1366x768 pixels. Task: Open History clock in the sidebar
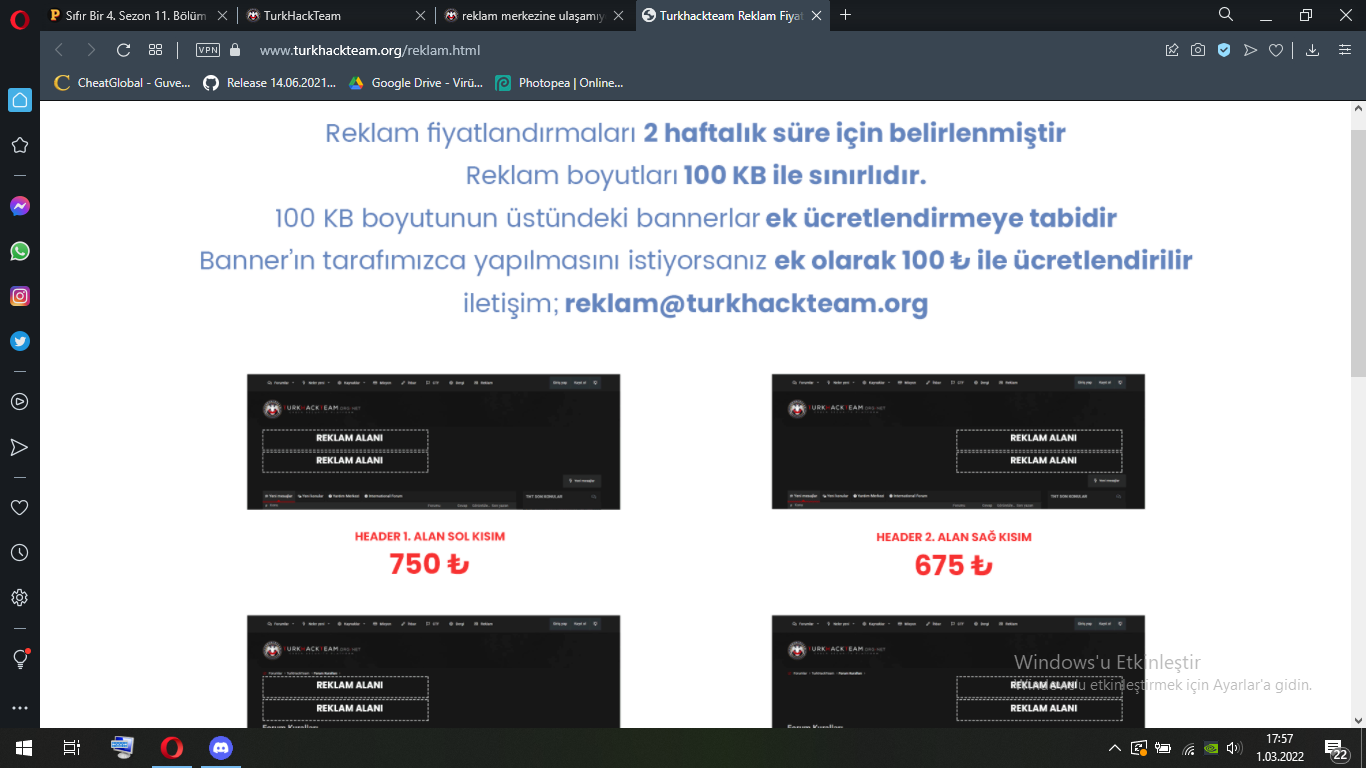click(x=19, y=553)
